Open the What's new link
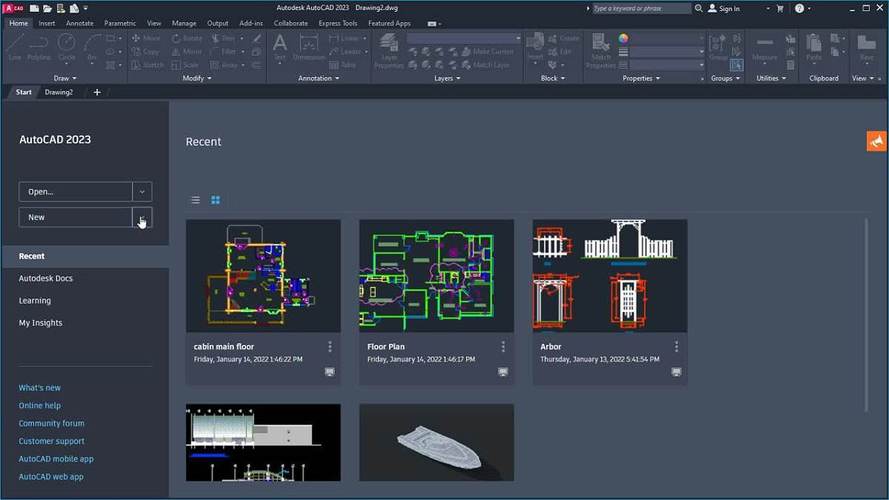The width and height of the screenshot is (889, 500). [40, 388]
